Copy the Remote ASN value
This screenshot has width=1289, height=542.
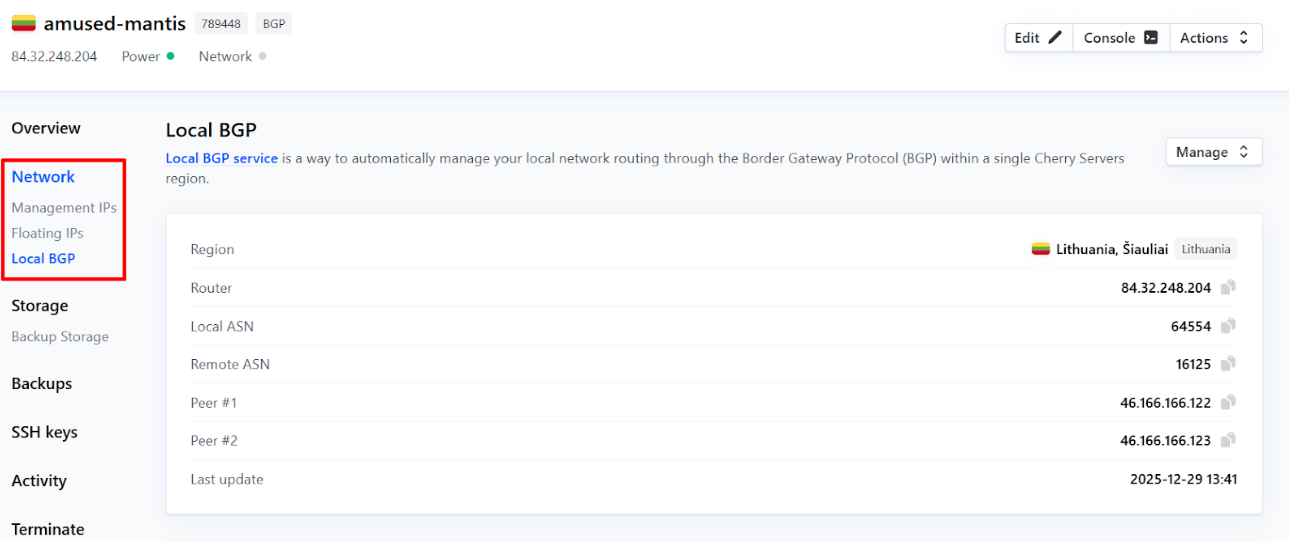[1228, 364]
